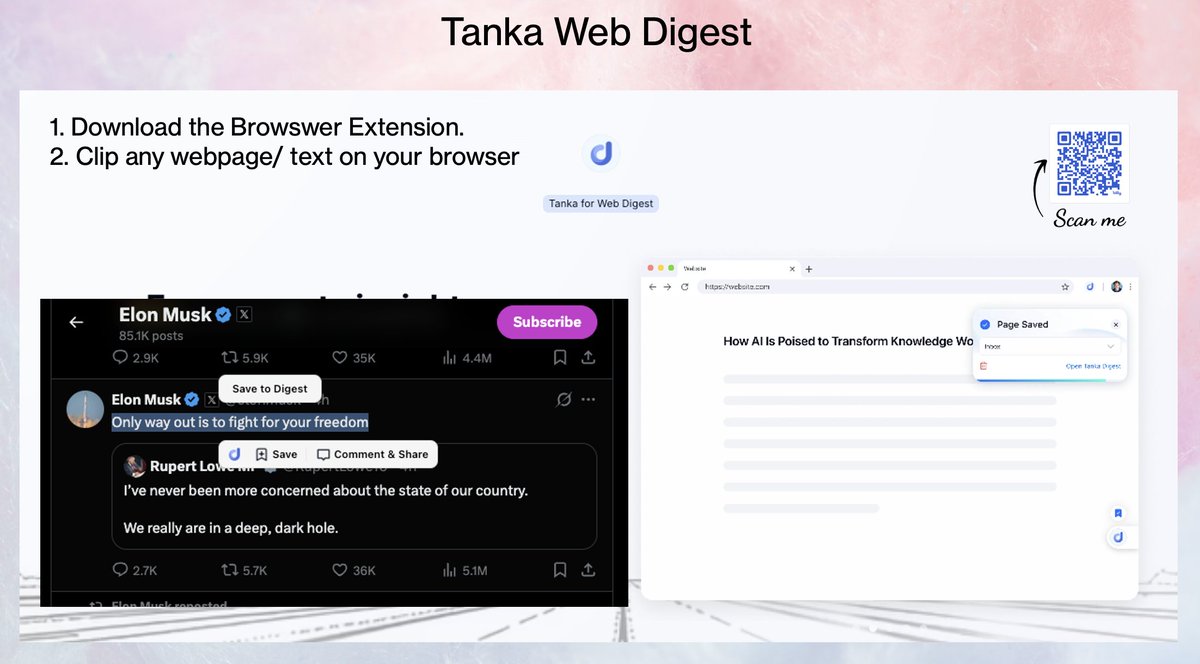Image resolution: width=1200 pixels, height=664 pixels.
Task: Save selected text via popup Save button
Action: pyautogui.click(x=276, y=454)
